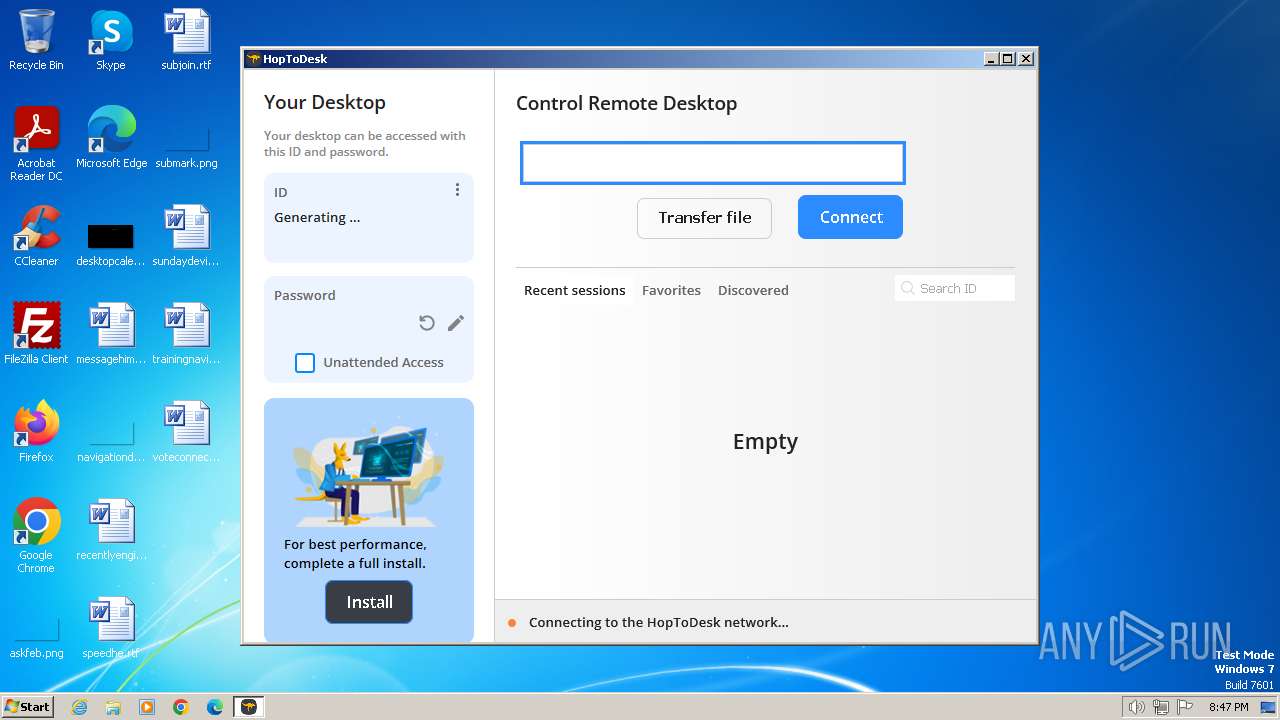The image size is (1280, 720).
Task: Click the Install button
Action: pyautogui.click(x=369, y=602)
